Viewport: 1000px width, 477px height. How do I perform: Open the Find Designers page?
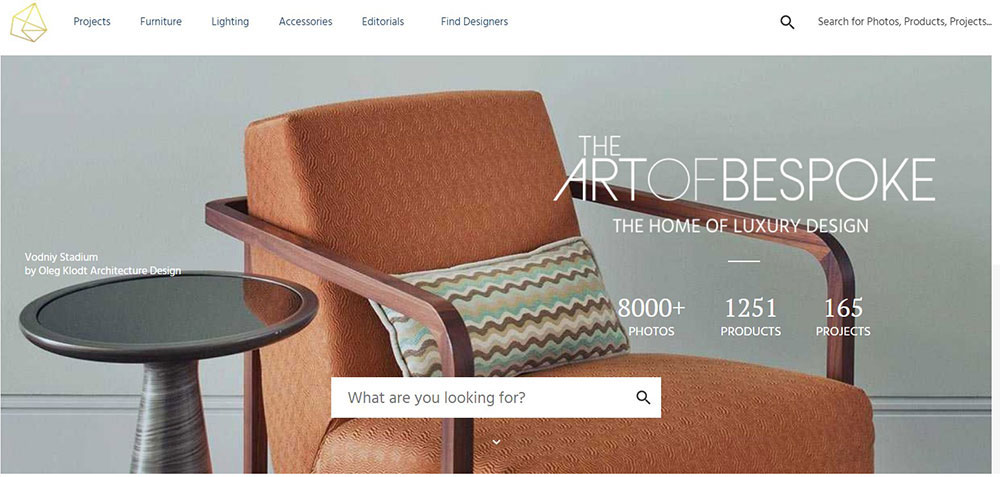tap(474, 22)
